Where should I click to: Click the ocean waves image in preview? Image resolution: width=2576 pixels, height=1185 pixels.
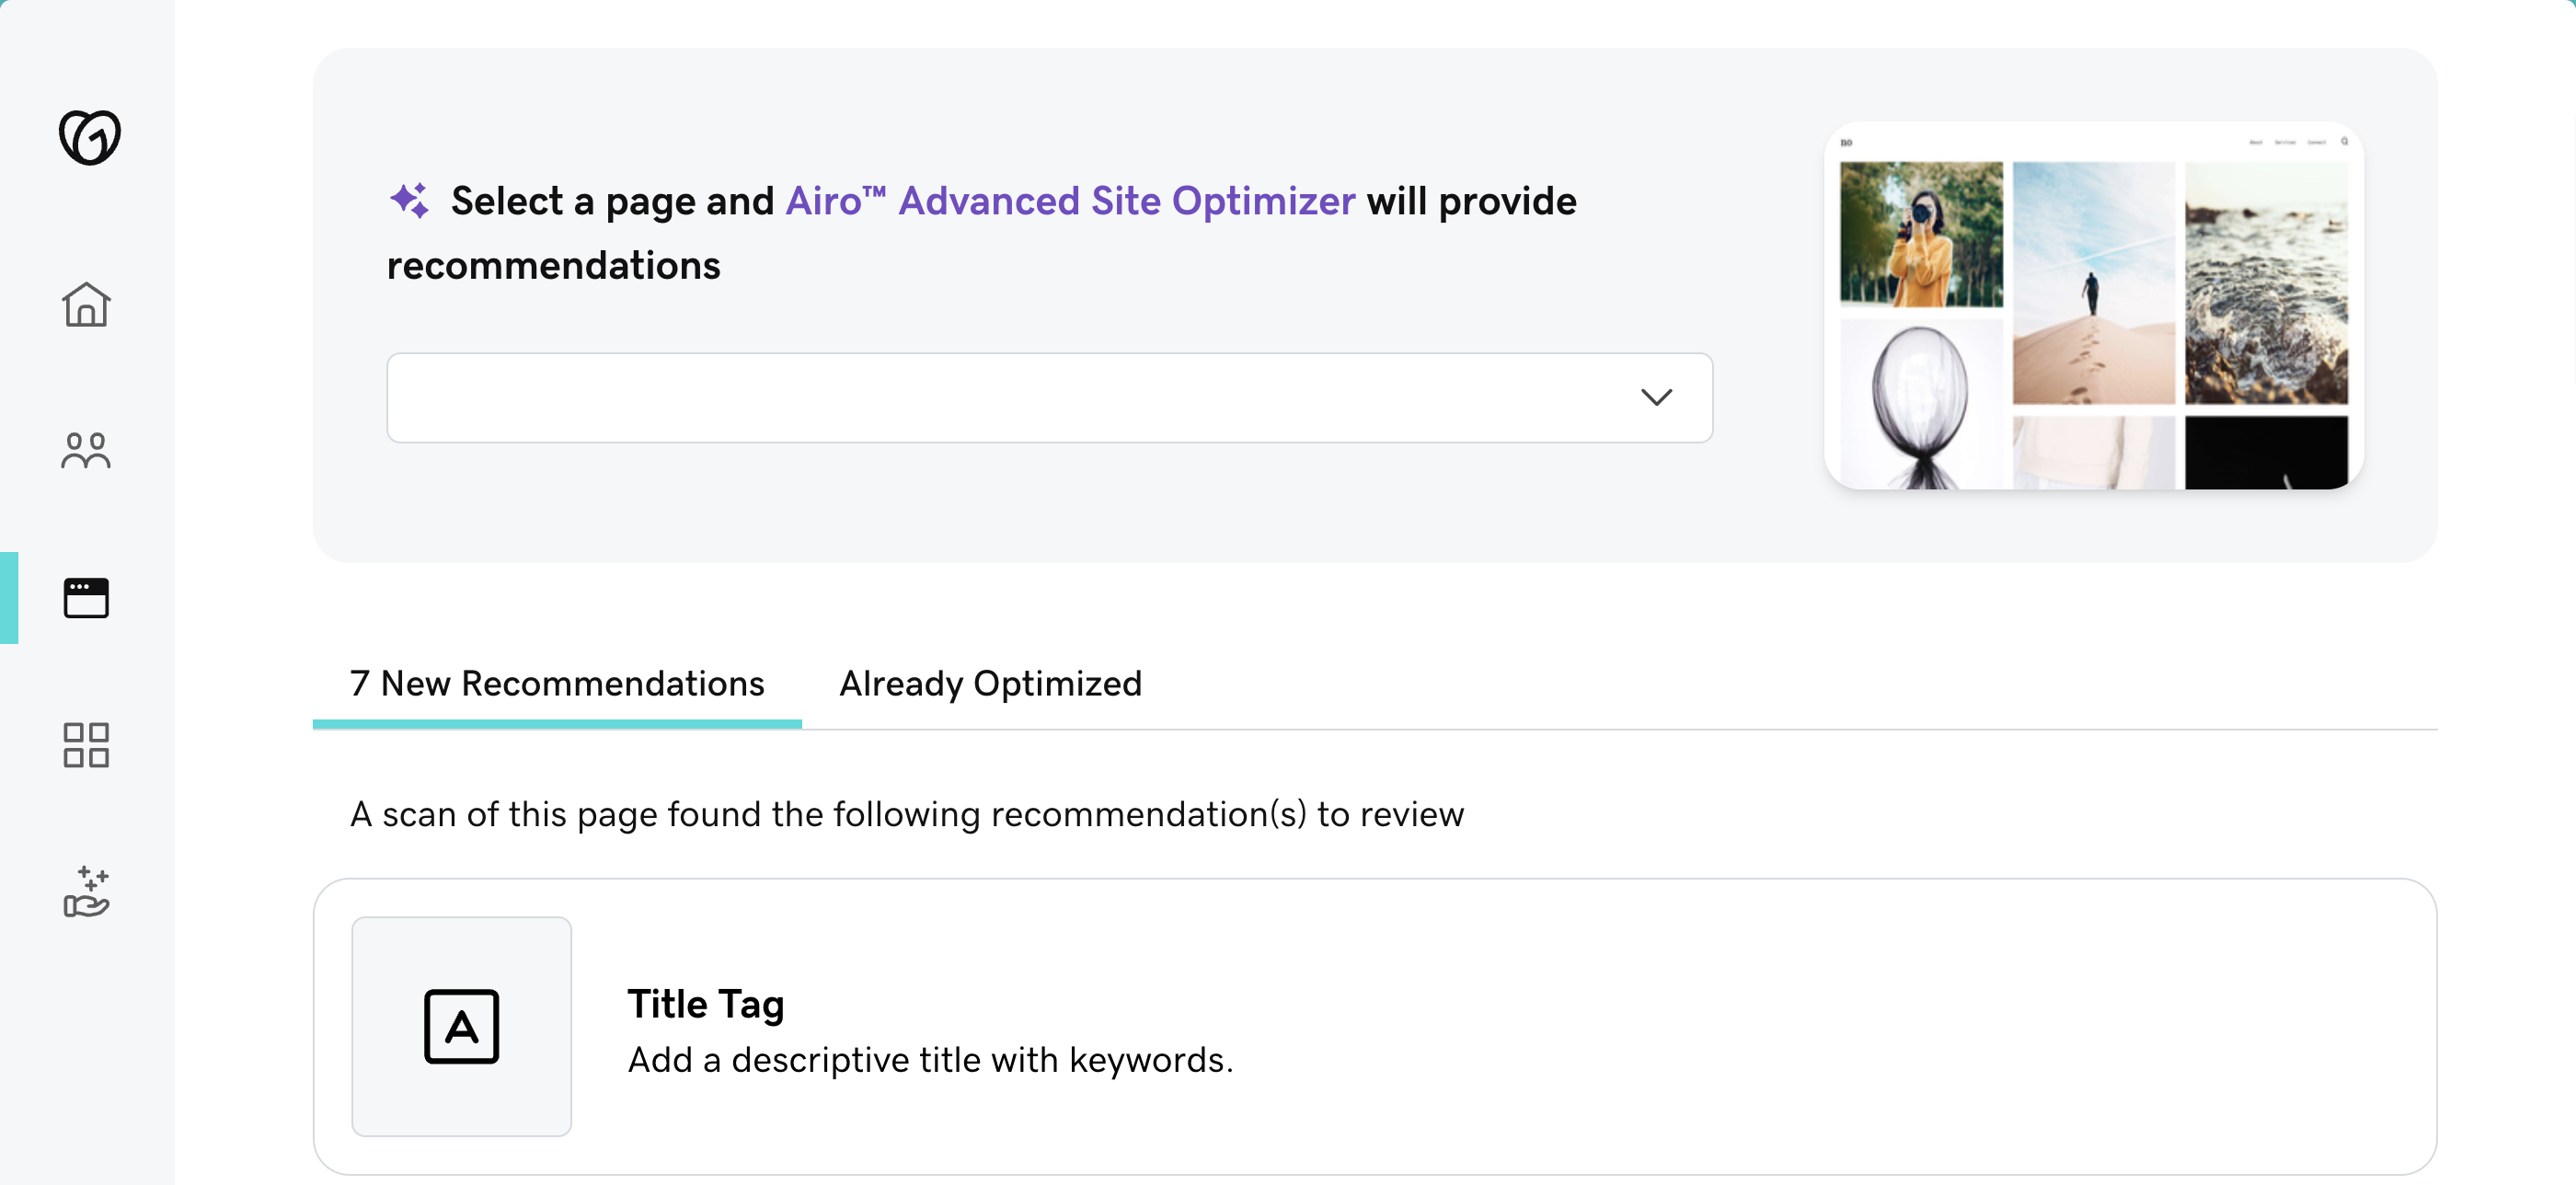pyautogui.click(x=2265, y=283)
